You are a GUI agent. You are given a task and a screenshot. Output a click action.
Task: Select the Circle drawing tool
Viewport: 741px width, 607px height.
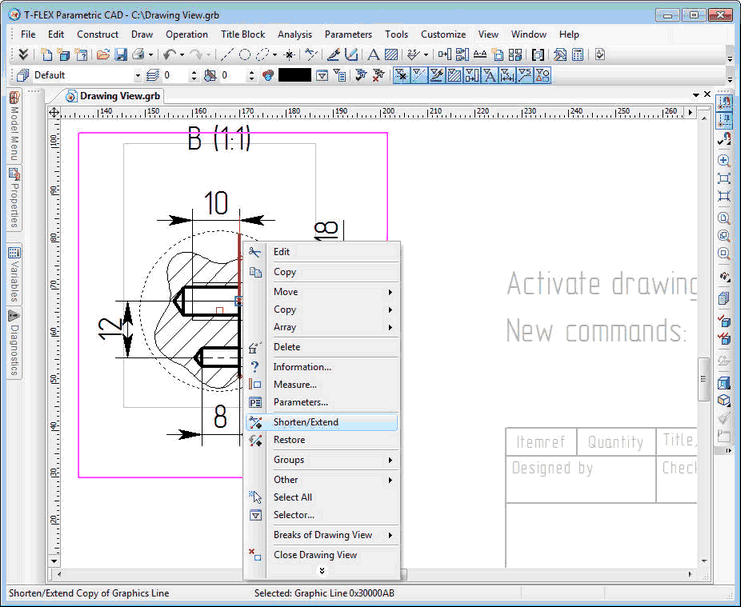[x=244, y=54]
